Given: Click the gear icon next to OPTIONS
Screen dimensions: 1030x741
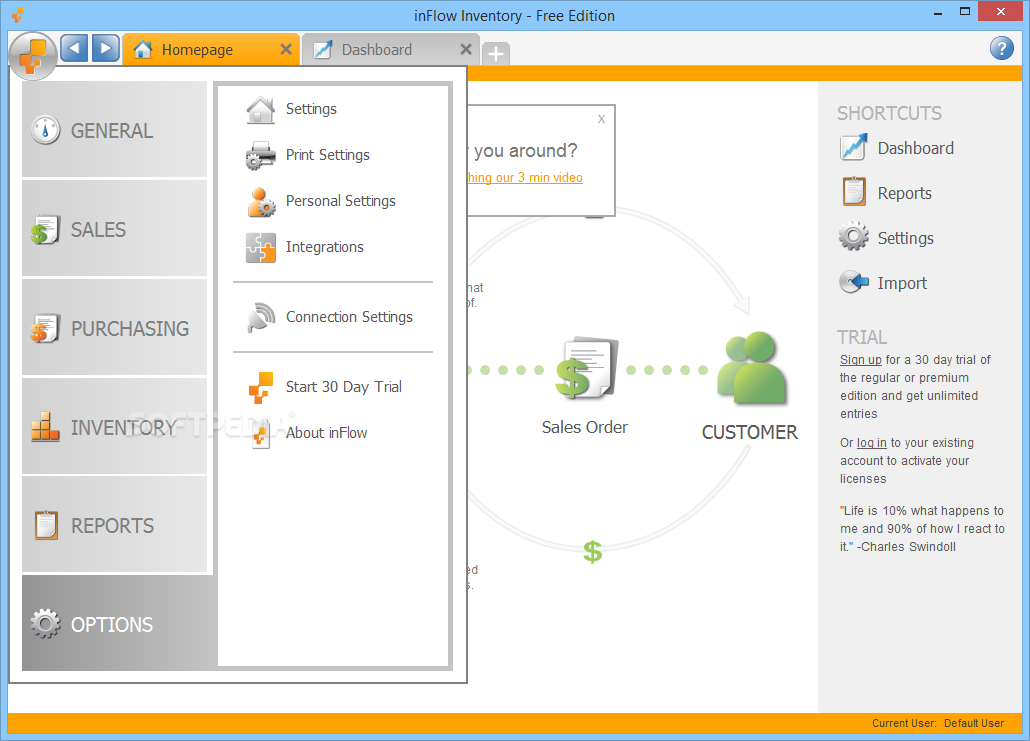Looking at the screenshot, I should (45, 623).
